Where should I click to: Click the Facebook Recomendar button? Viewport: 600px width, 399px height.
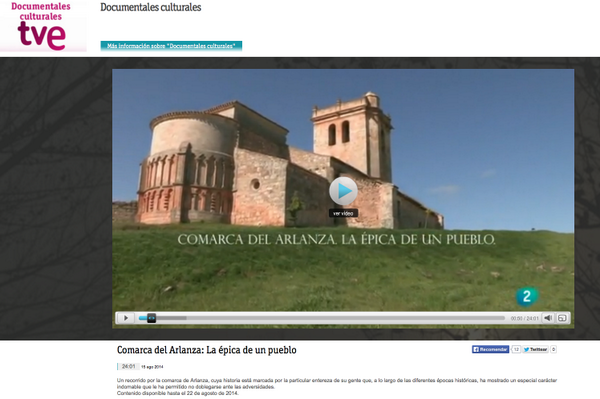(x=490, y=349)
